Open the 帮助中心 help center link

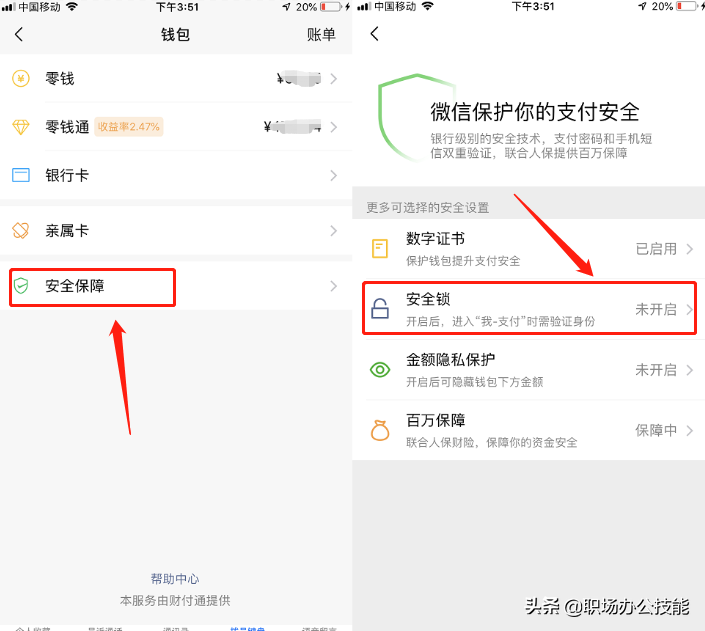tap(175, 579)
